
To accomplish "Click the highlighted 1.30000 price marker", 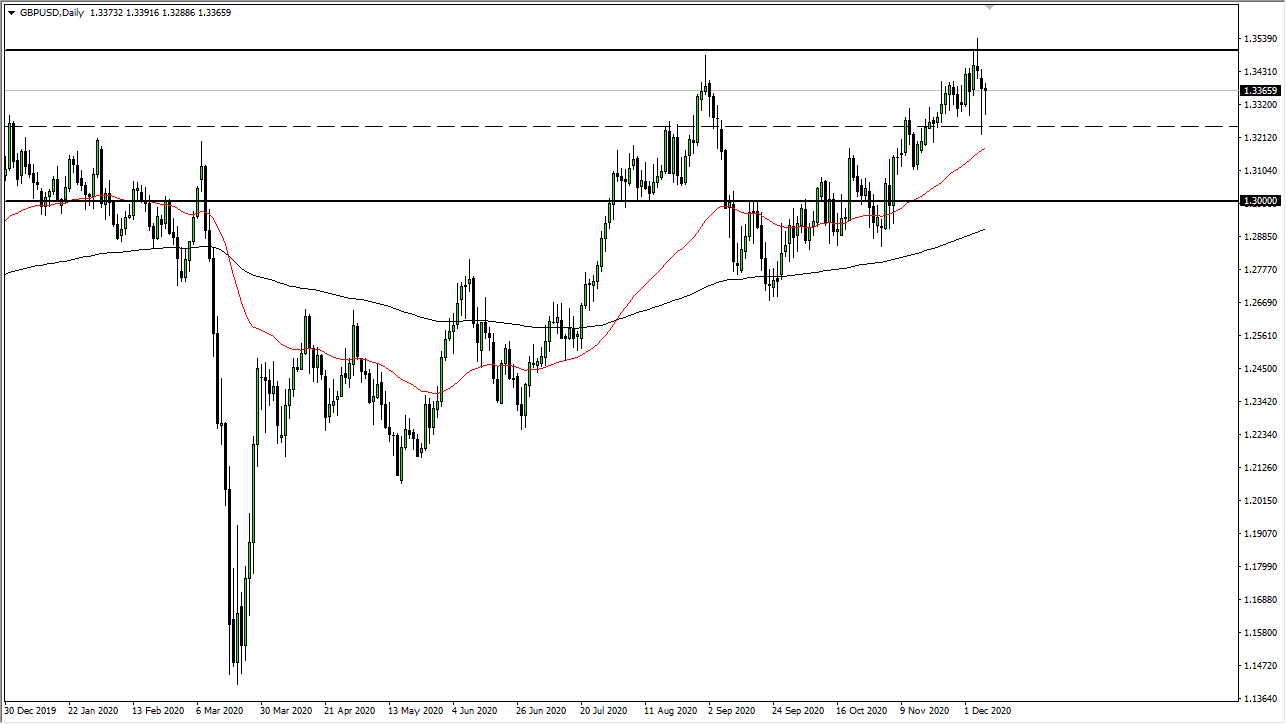I will tap(1258, 201).
